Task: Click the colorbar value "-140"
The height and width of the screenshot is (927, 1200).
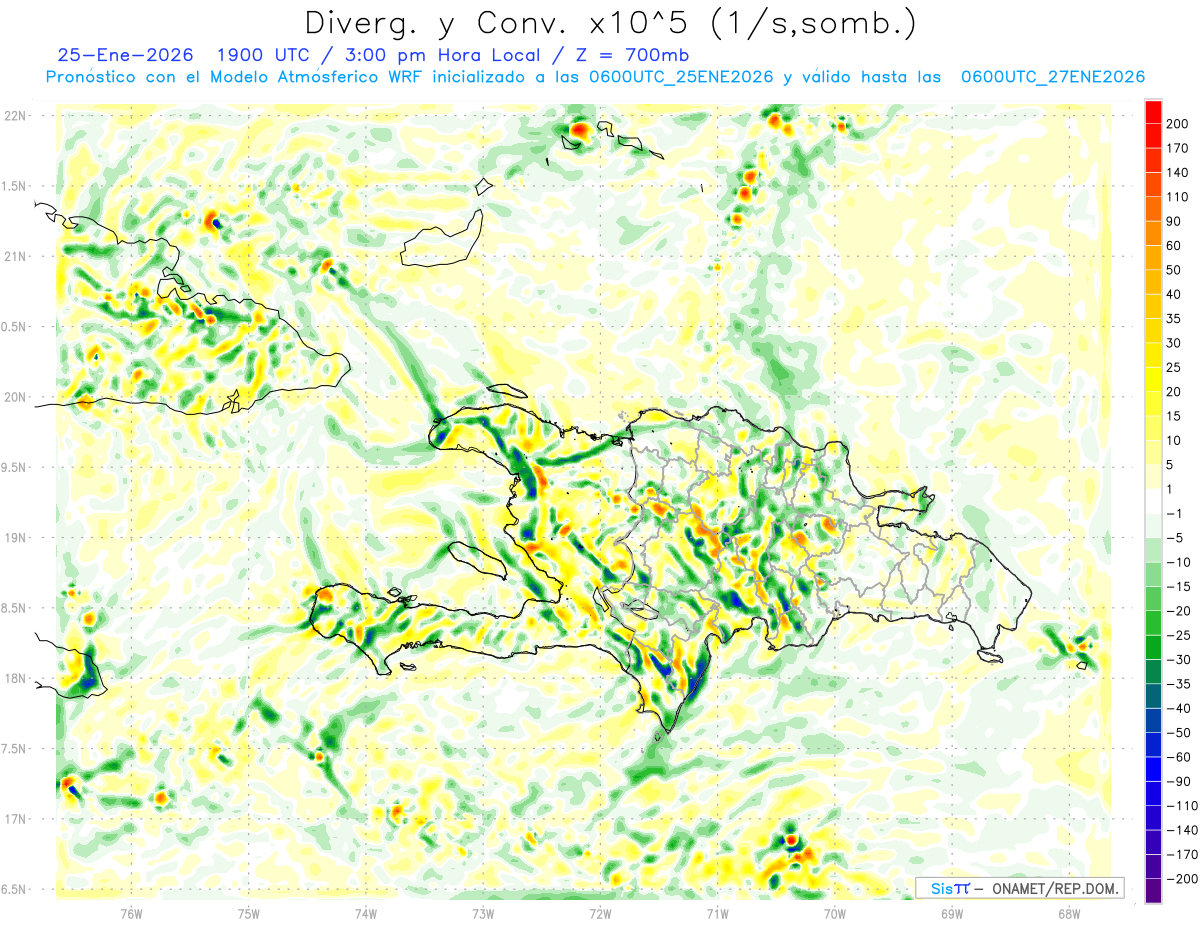Action: [1181, 830]
